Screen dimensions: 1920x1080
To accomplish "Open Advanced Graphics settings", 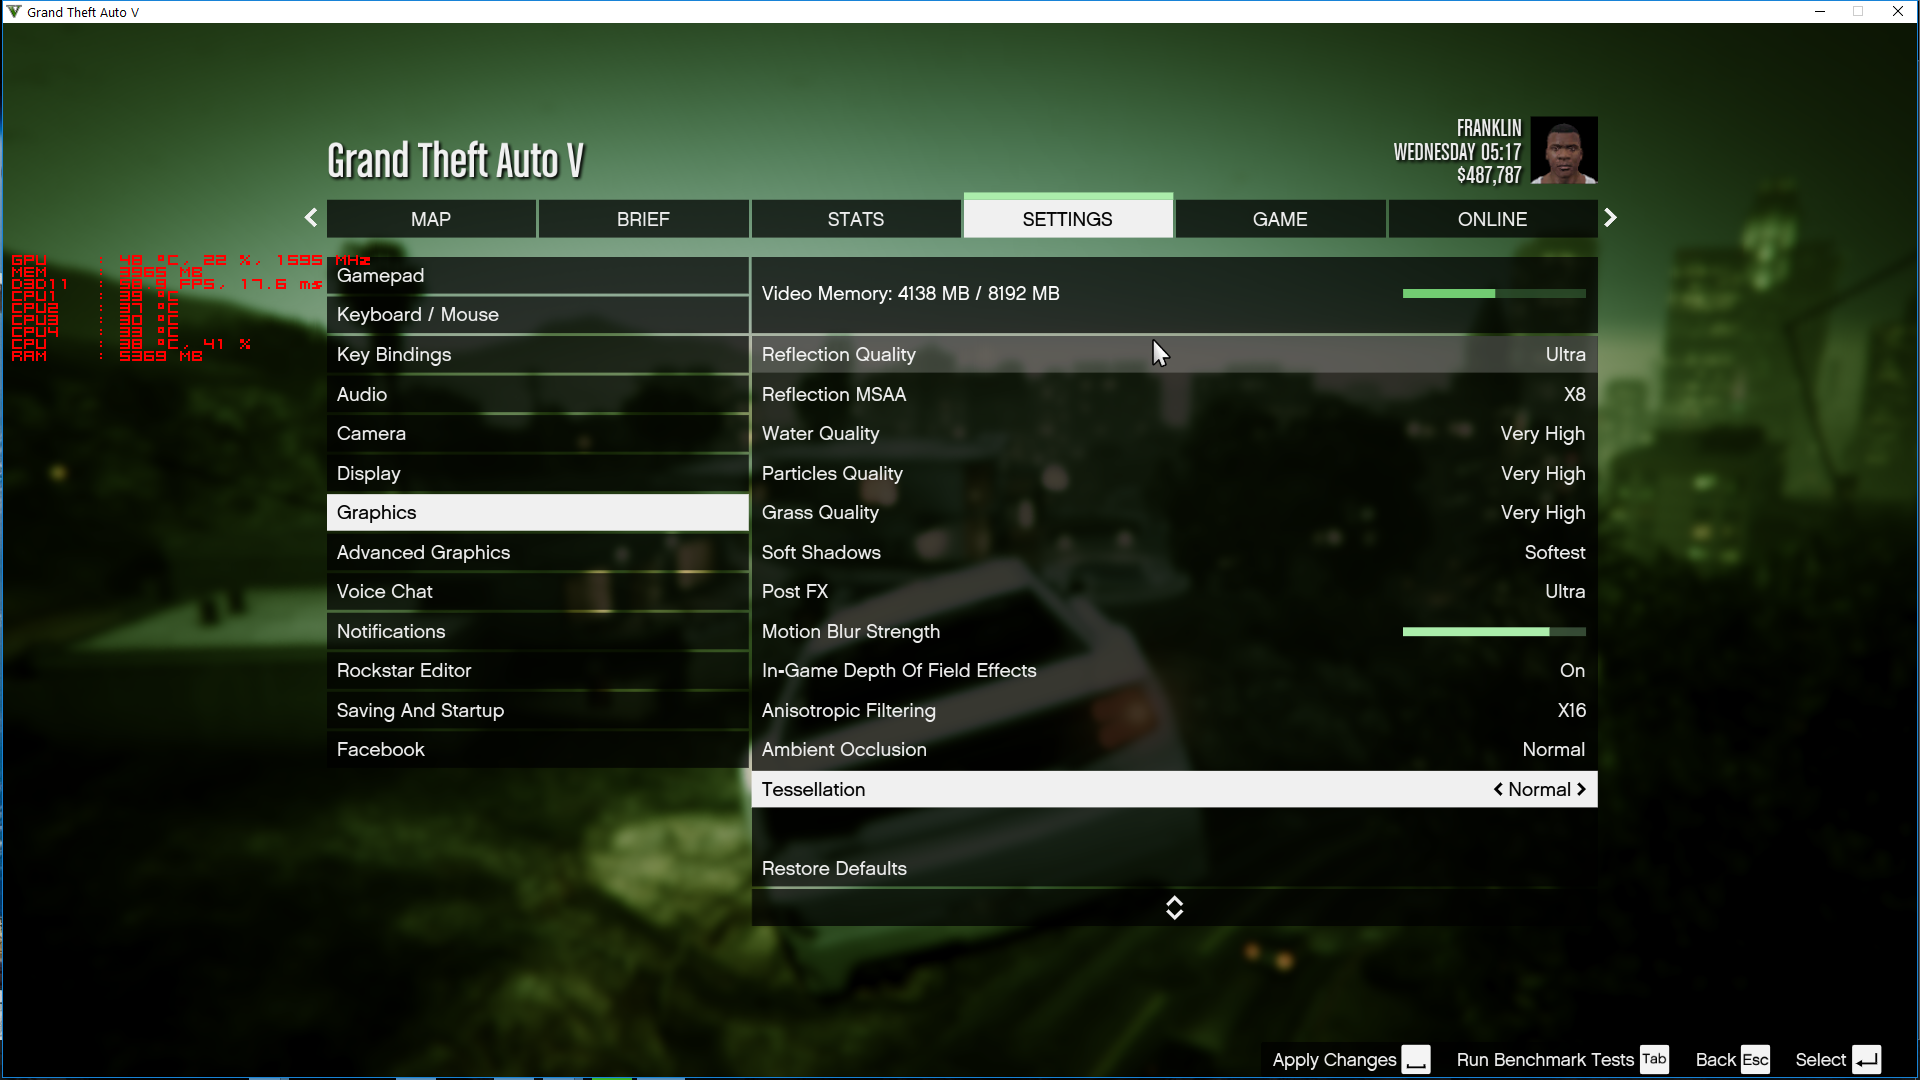I will pos(538,552).
